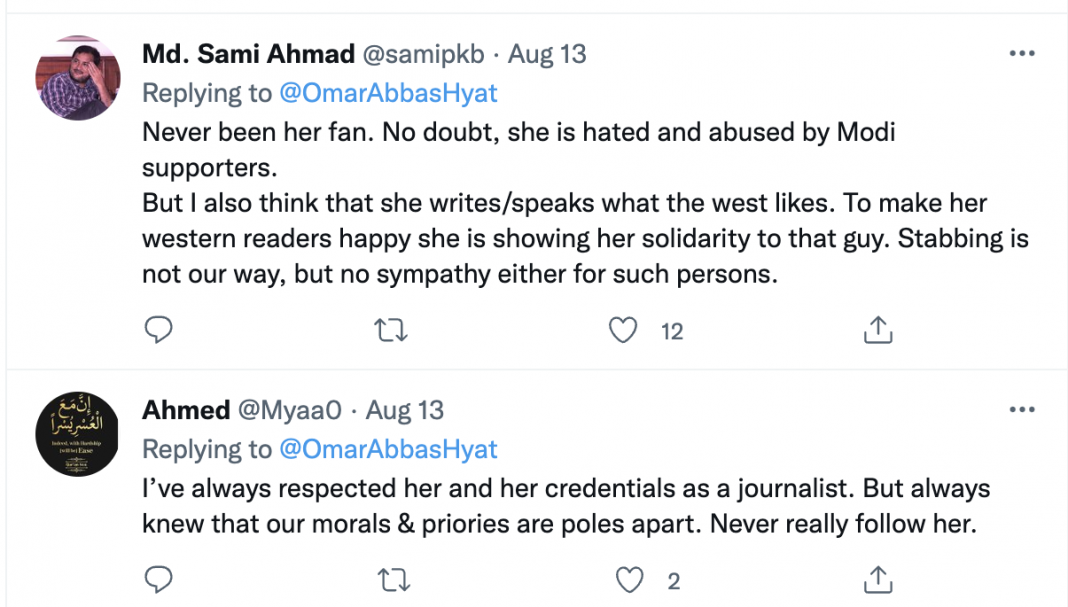Open Md. Sami Ahmad's profile picture

point(78,79)
